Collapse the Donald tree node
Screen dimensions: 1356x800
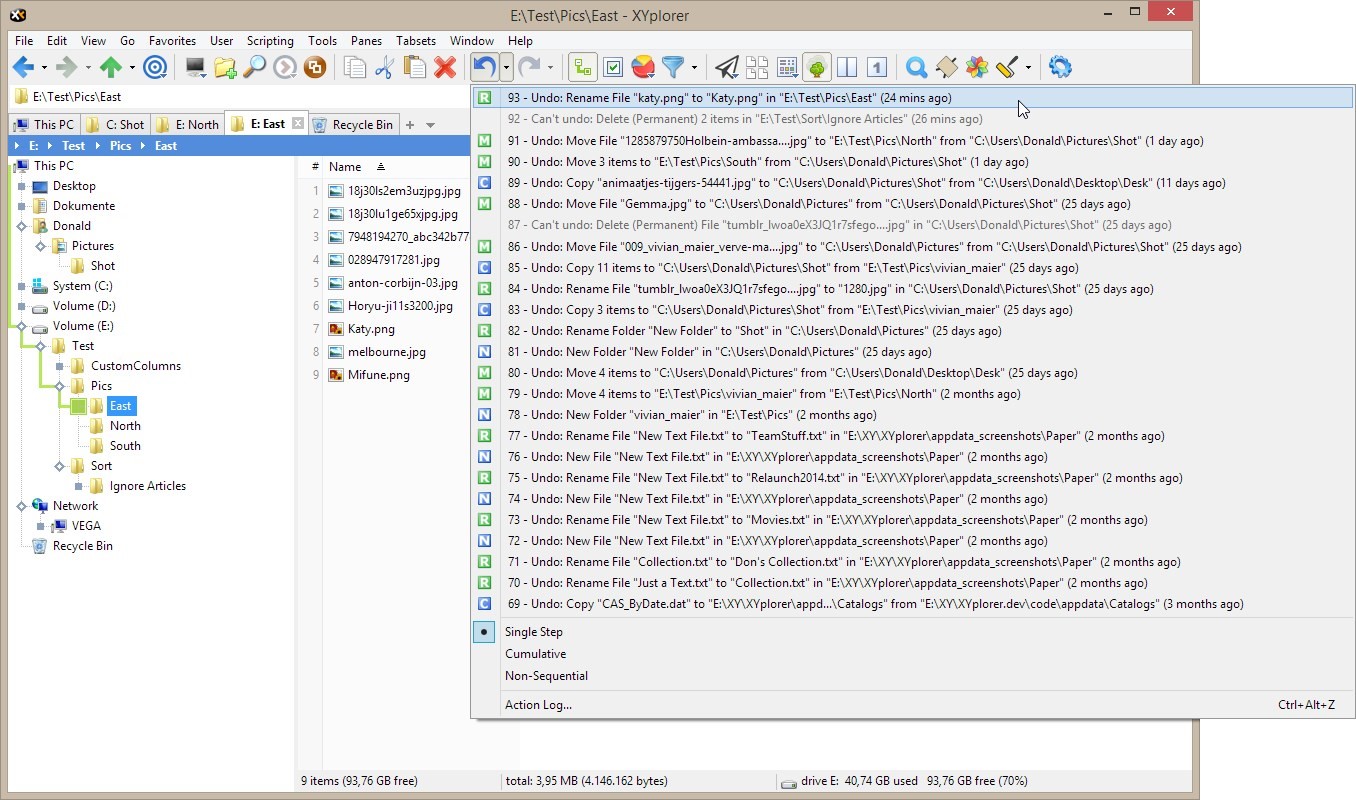pyautogui.click(x=21, y=226)
